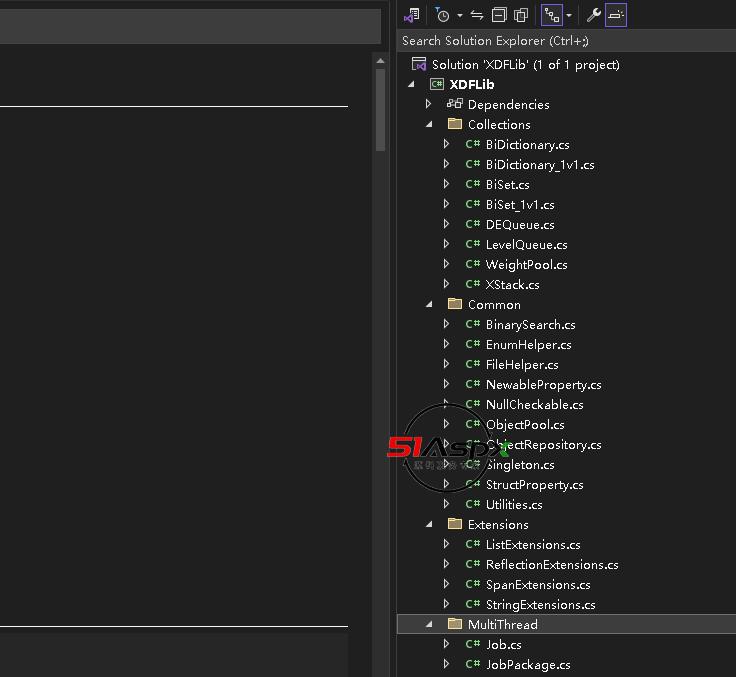Click the Common folder icon
This screenshot has height=677, width=736.
pyautogui.click(x=455, y=305)
